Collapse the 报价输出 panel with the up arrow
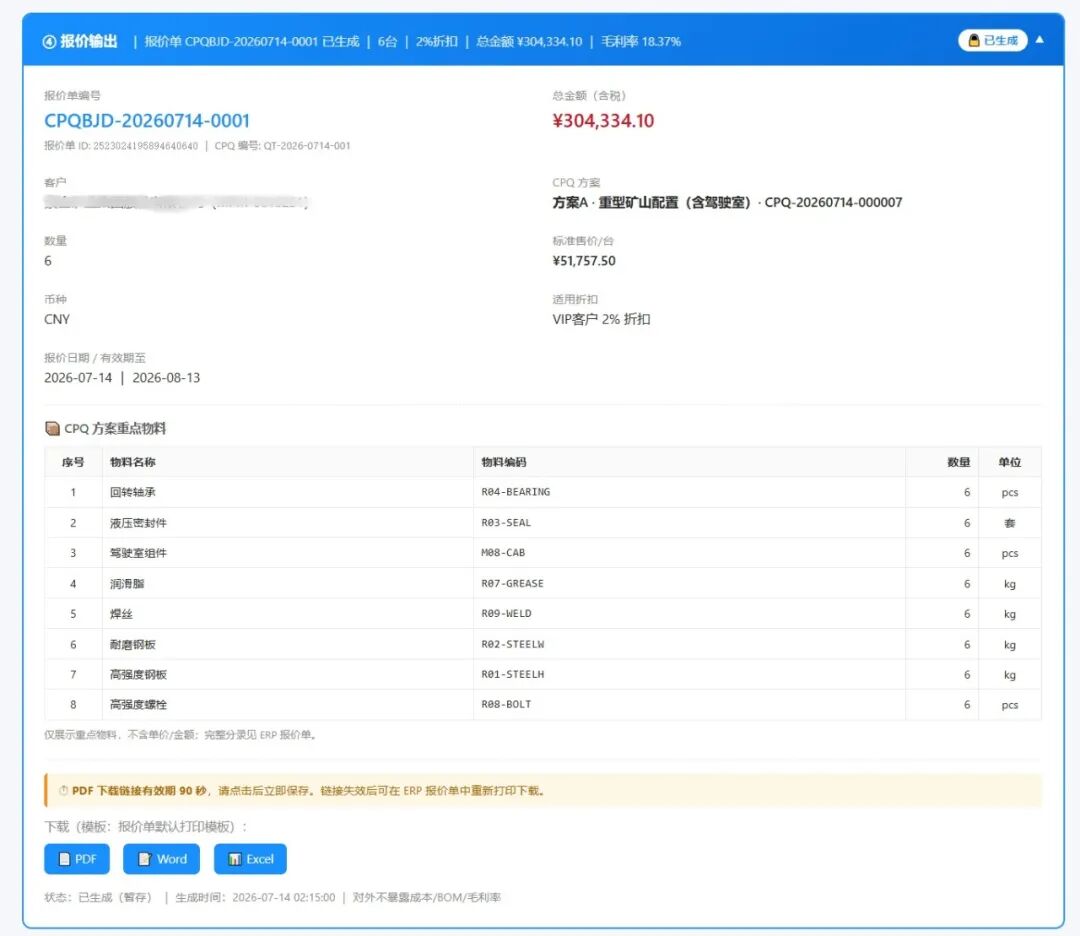 tap(1039, 40)
